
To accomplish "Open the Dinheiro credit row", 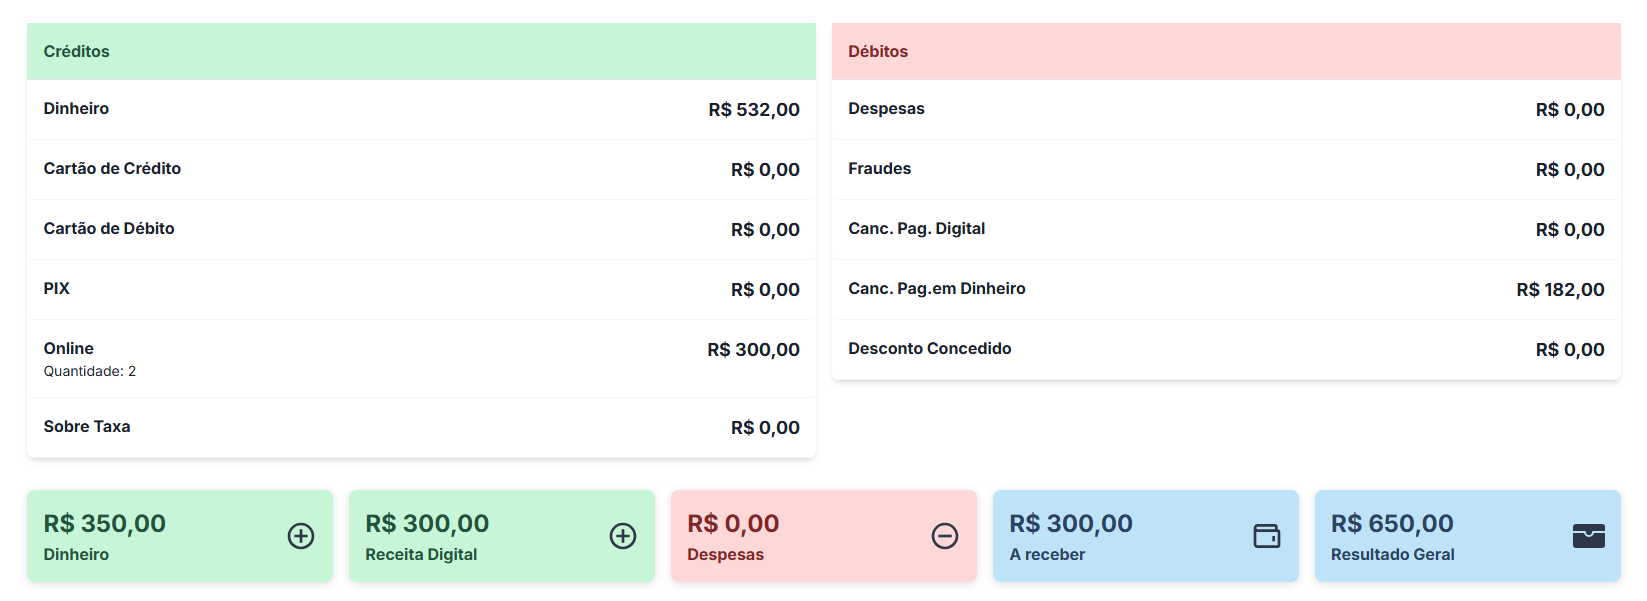I will pyautogui.click(x=421, y=109).
